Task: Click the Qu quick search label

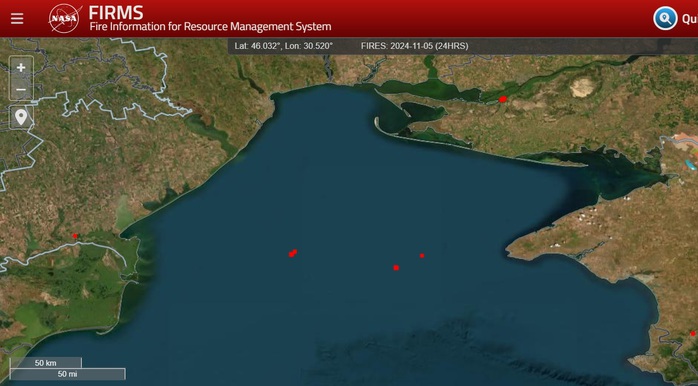Action: 690,19
